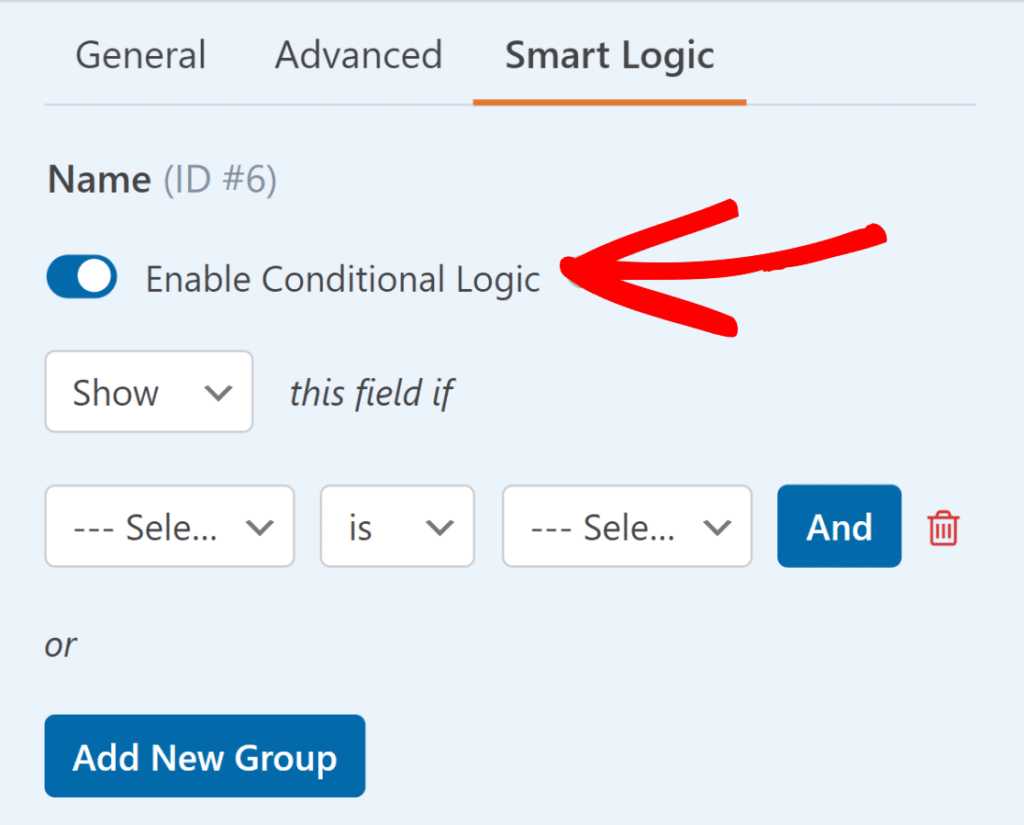Image resolution: width=1024 pixels, height=825 pixels.
Task: Remove the condition rule via red trash icon
Action: (941, 526)
